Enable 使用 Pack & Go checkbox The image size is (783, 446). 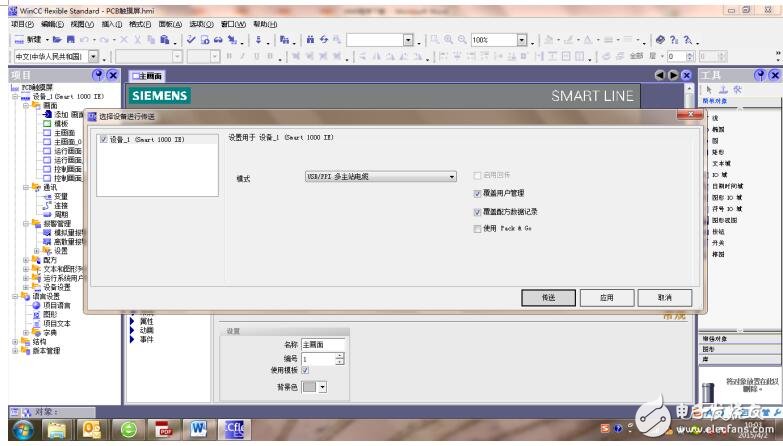[x=477, y=229]
